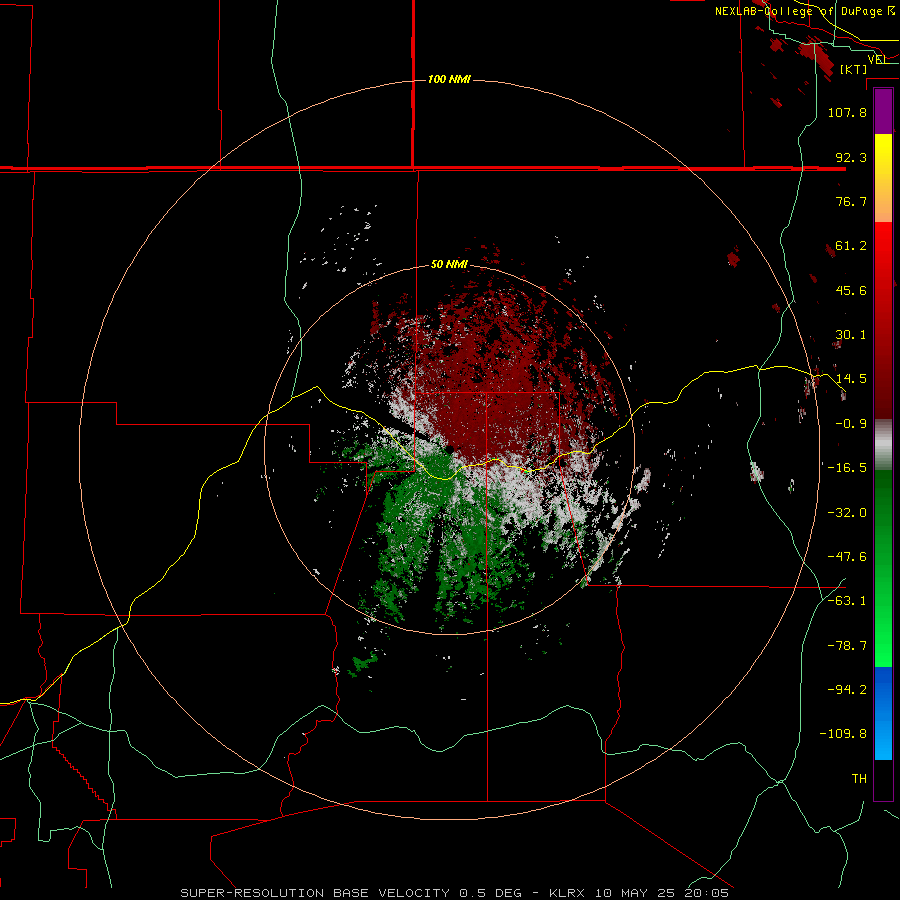Click the 14.5 value on velocity scale
The width and height of the screenshot is (900, 900).
click(851, 379)
